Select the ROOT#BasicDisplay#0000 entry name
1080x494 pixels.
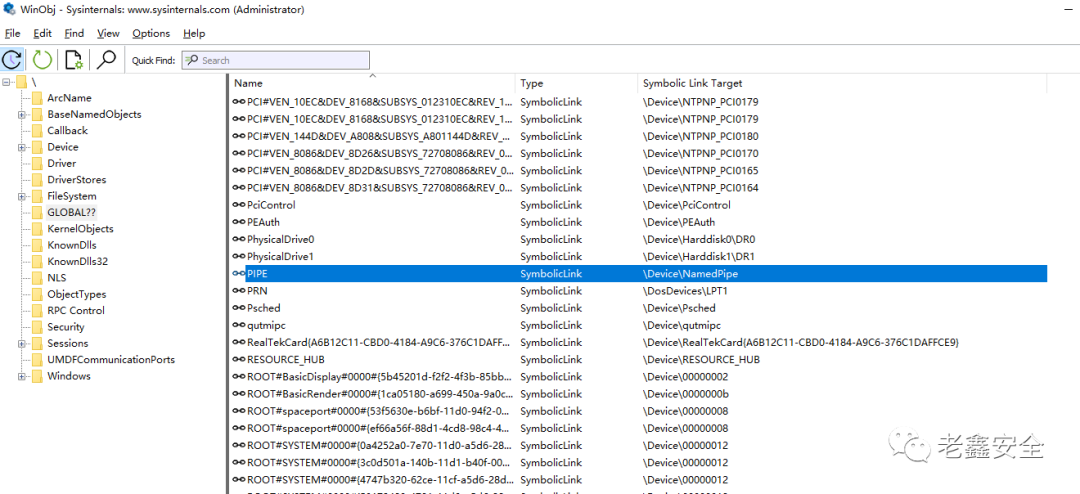tap(380, 377)
